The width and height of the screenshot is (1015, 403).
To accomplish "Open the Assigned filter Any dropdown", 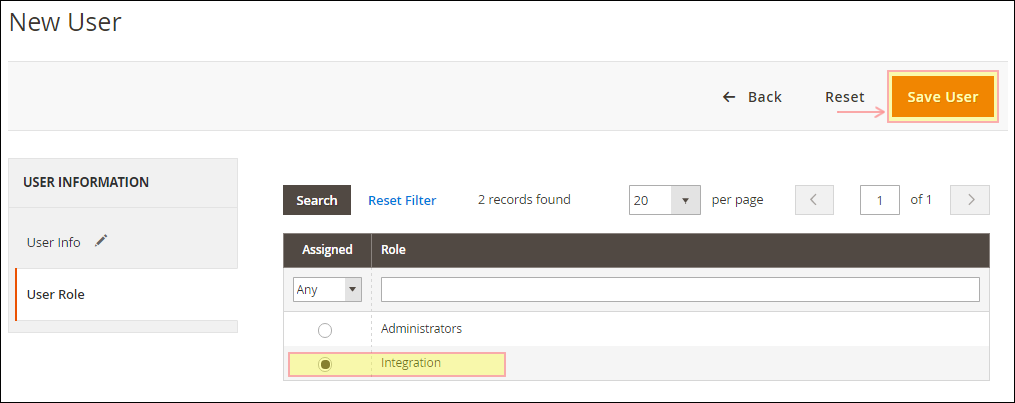I will 327,290.
